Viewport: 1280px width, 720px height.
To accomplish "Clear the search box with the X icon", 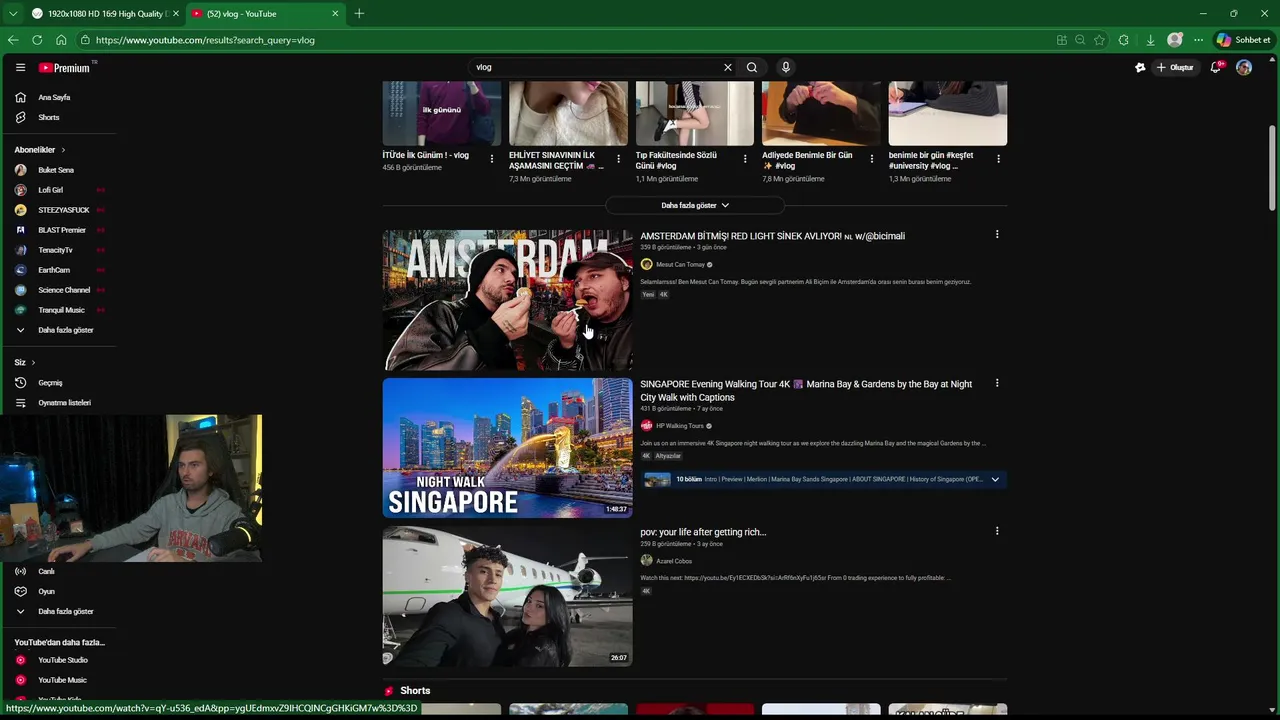I will click(x=727, y=67).
